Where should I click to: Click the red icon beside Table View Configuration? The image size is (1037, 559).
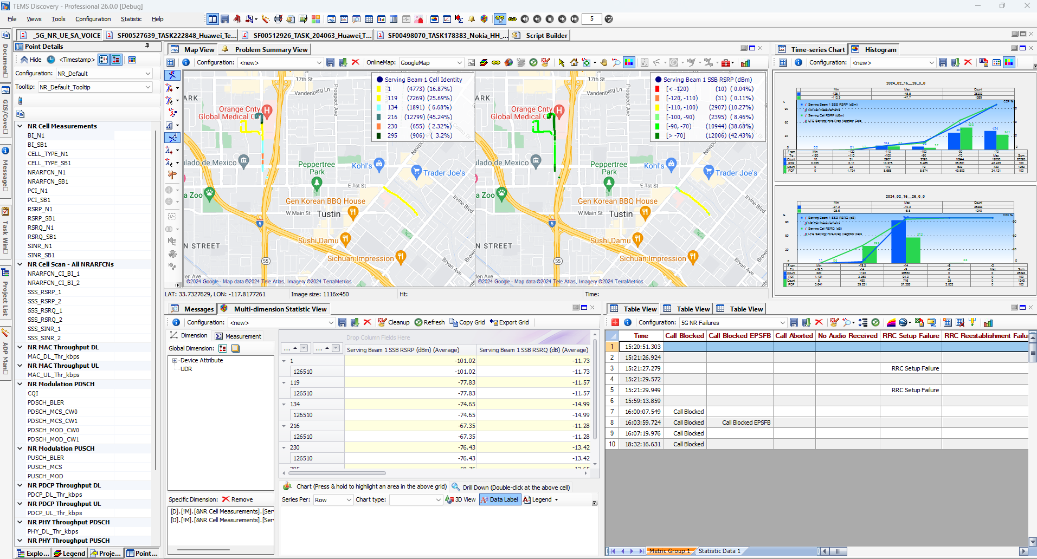coord(615,322)
